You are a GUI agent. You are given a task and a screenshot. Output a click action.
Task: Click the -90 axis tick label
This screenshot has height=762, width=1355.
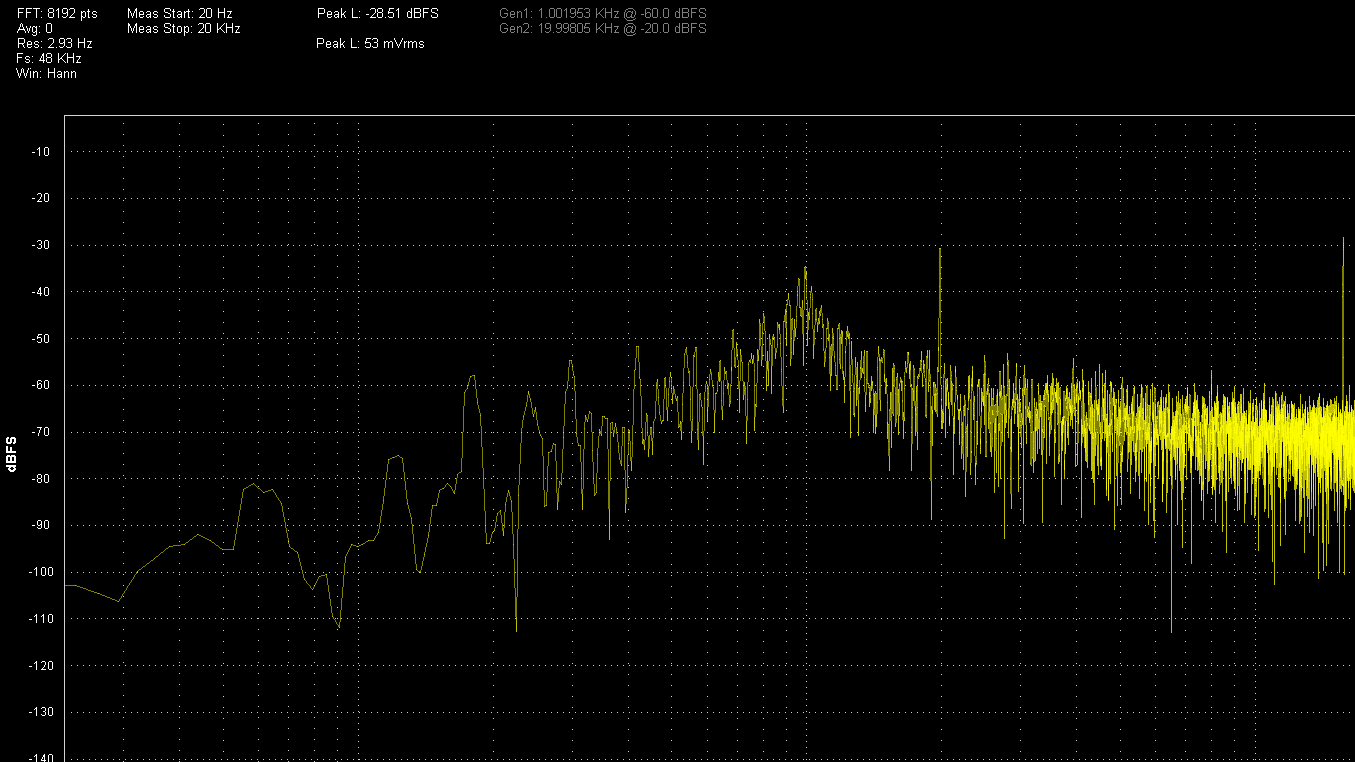coord(39,525)
